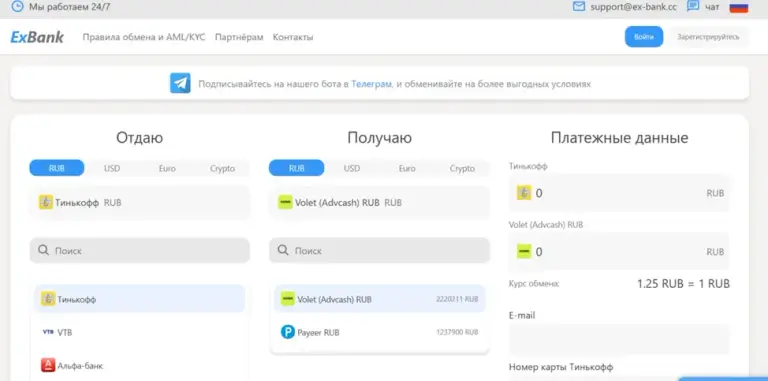Select Euro tab under Получаю
Image resolution: width=768 pixels, height=381 pixels.
coord(407,168)
